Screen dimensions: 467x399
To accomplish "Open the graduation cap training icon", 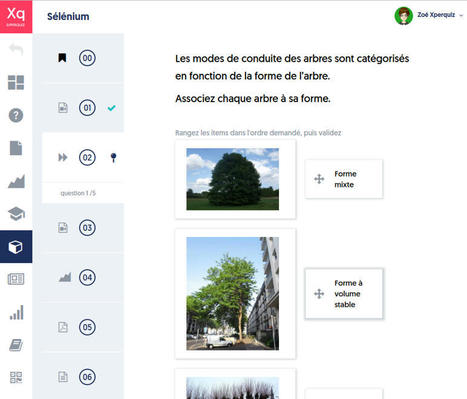I will pos(16,214).
